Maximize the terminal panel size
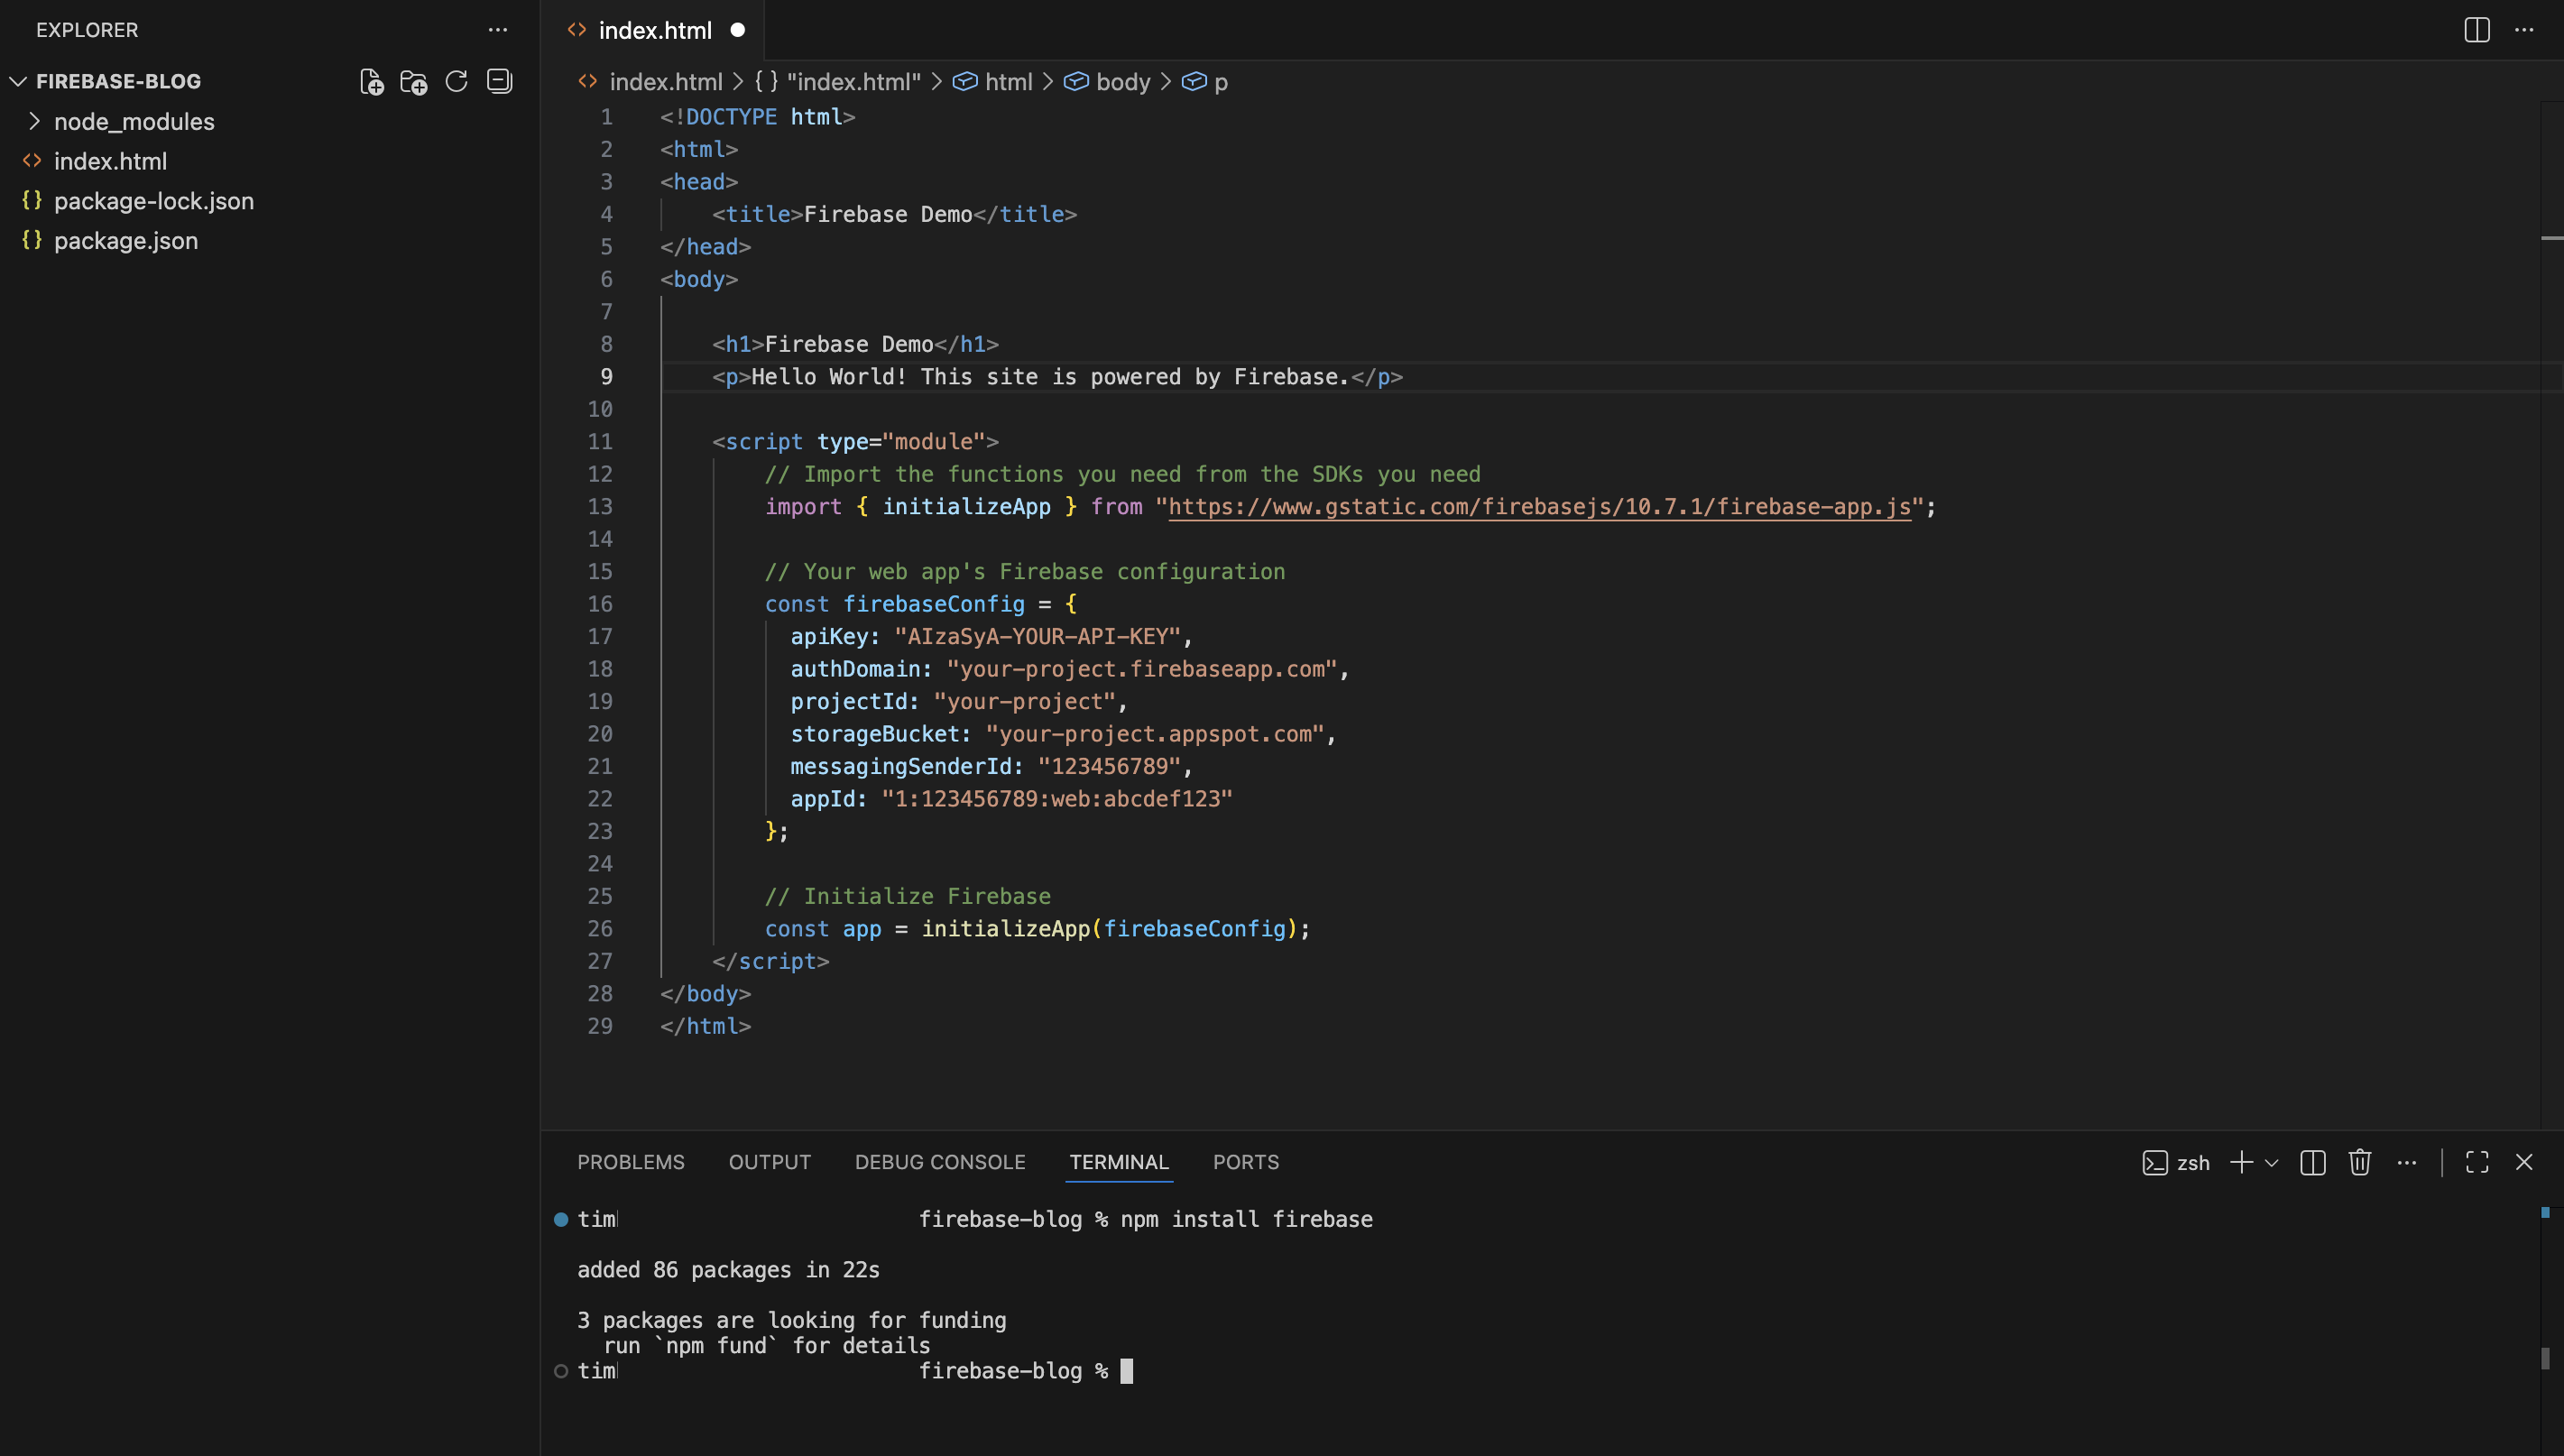 [2477, 1162]
